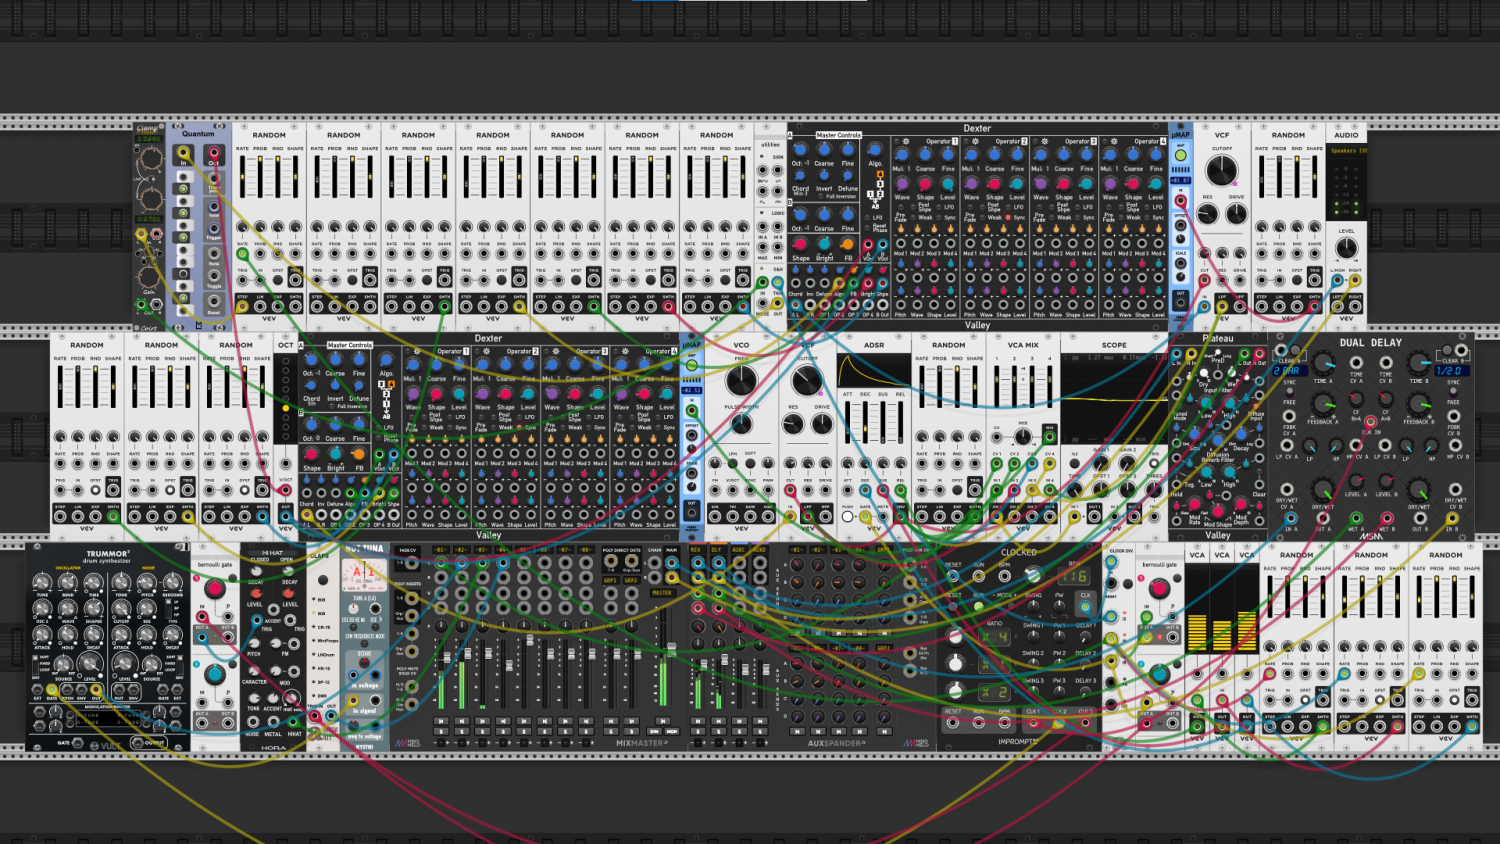Viewport: 1500px width, 844px height.
Task: Click the WET A jack on Dual Delay
Action: [1356, 518]
